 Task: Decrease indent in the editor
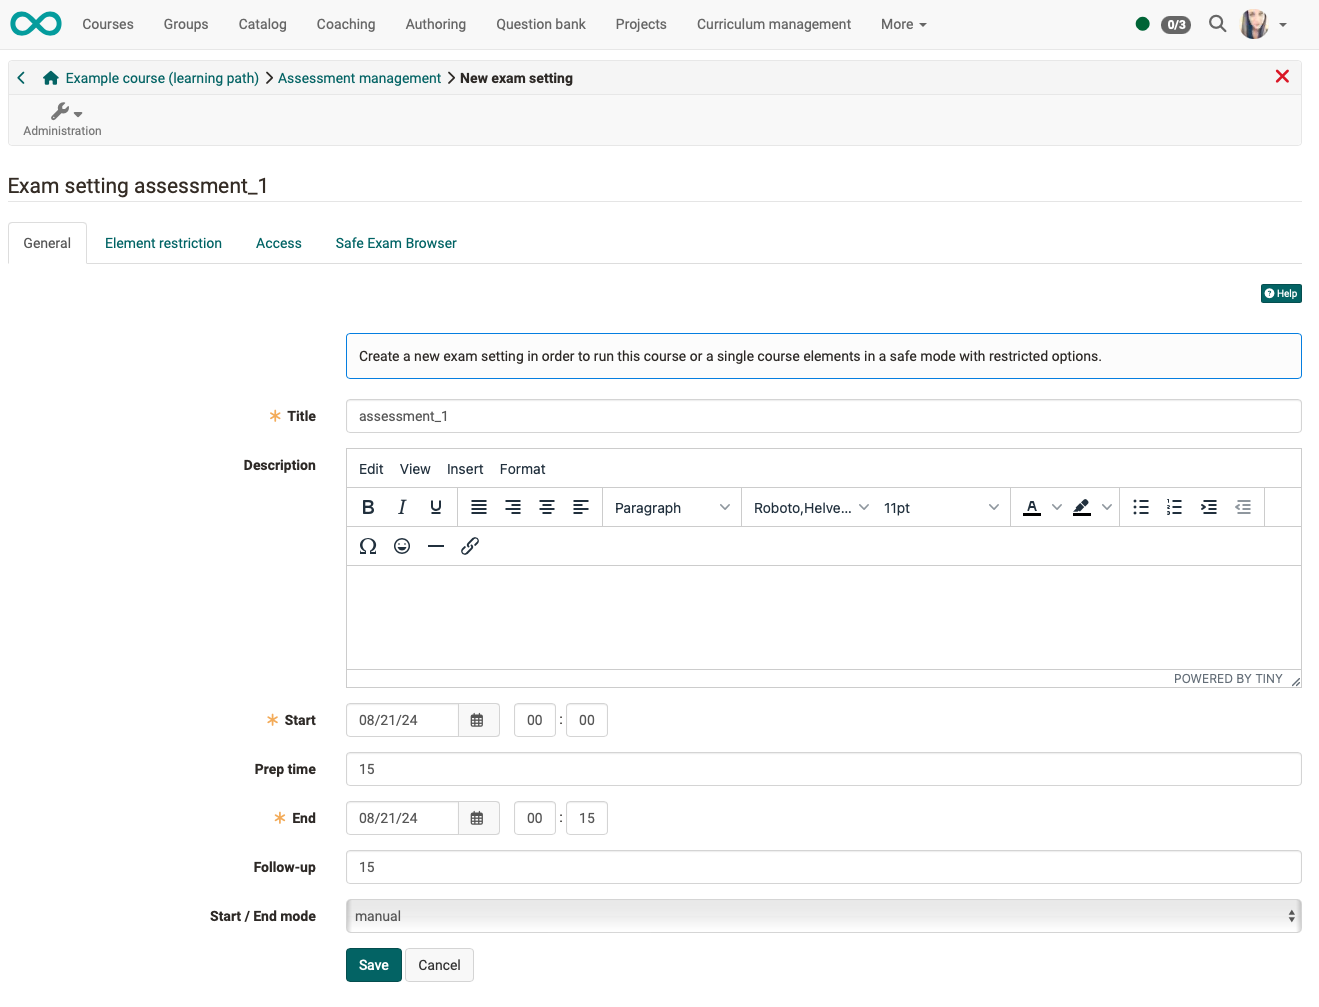pos(1243,507)
